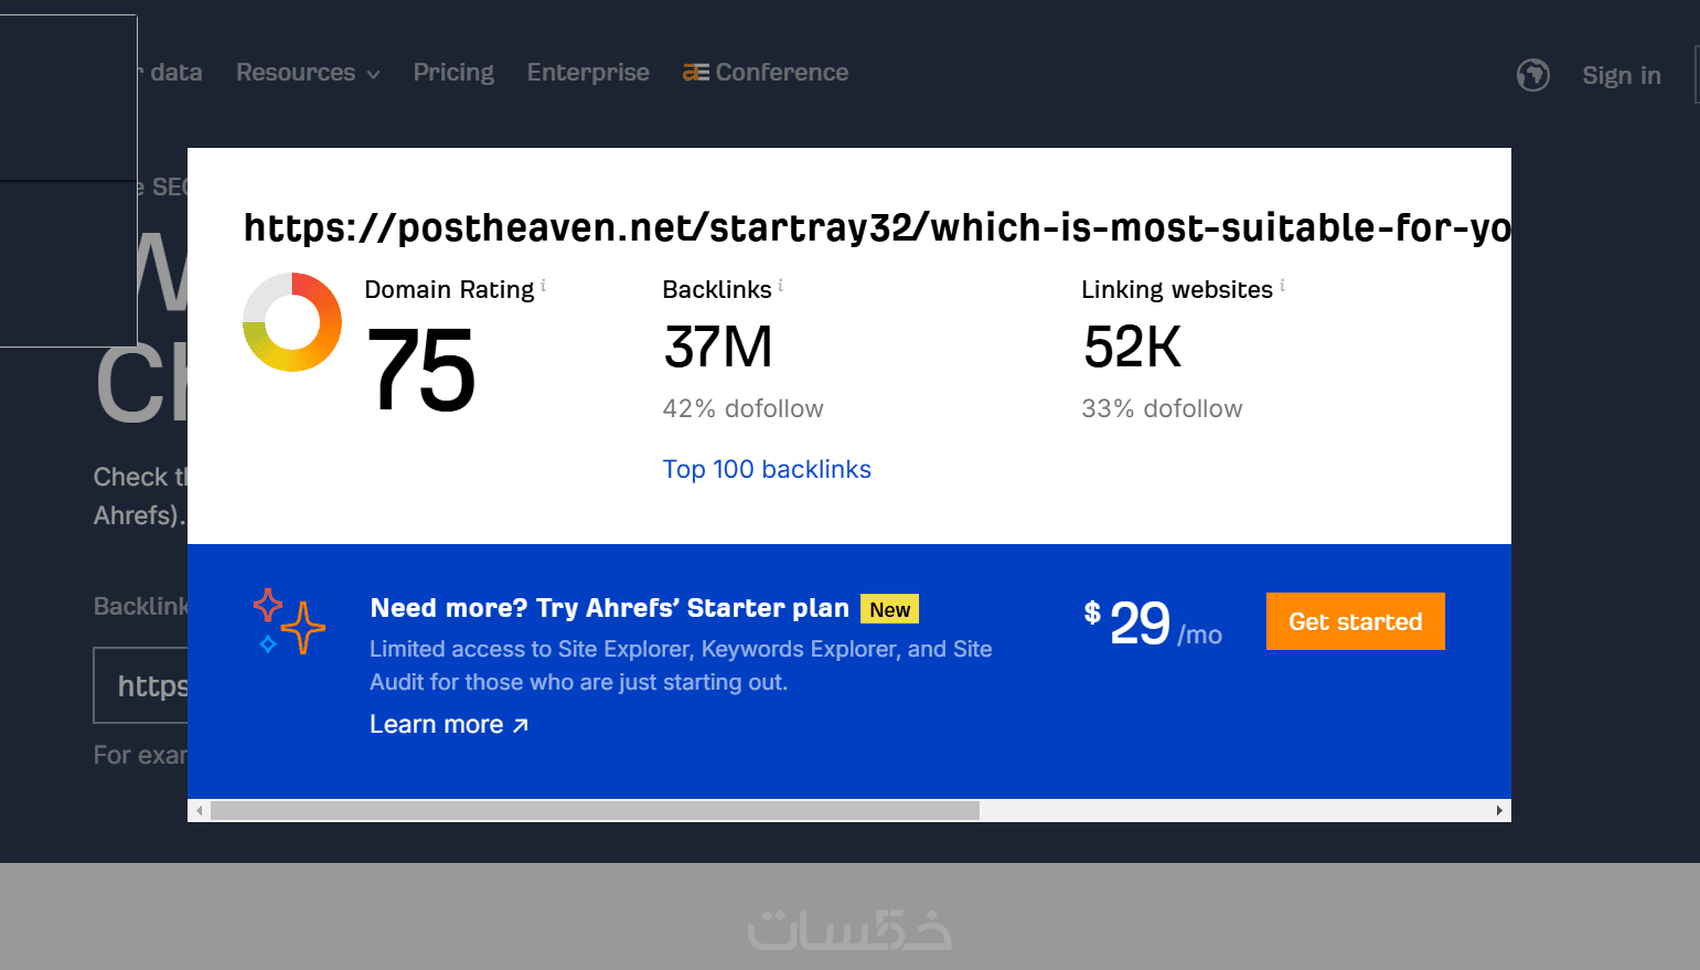Click the sparkle stars icon in Starter banner
The width and height of the screenshot is (1700, 970).
pyautogui.click(x=289, y=621)
